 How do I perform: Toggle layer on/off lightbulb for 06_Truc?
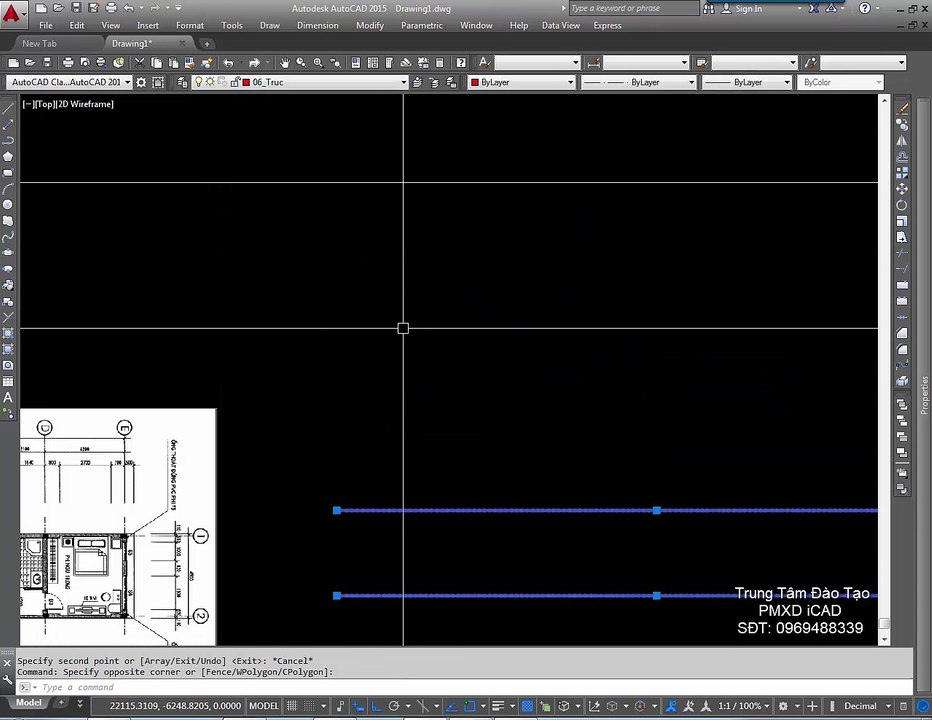coord(199,82)
